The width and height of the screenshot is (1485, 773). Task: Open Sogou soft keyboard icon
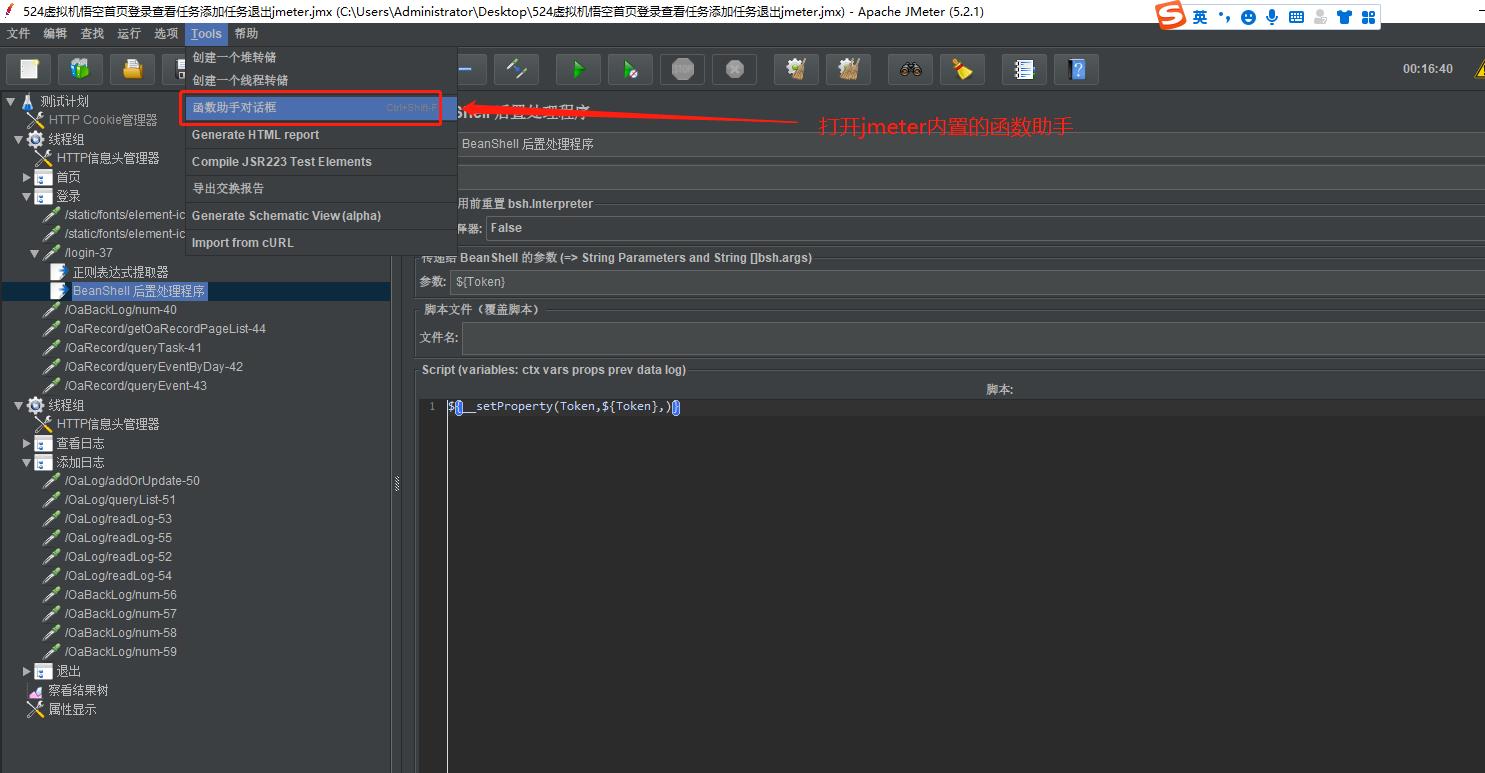pos(1296,17)
